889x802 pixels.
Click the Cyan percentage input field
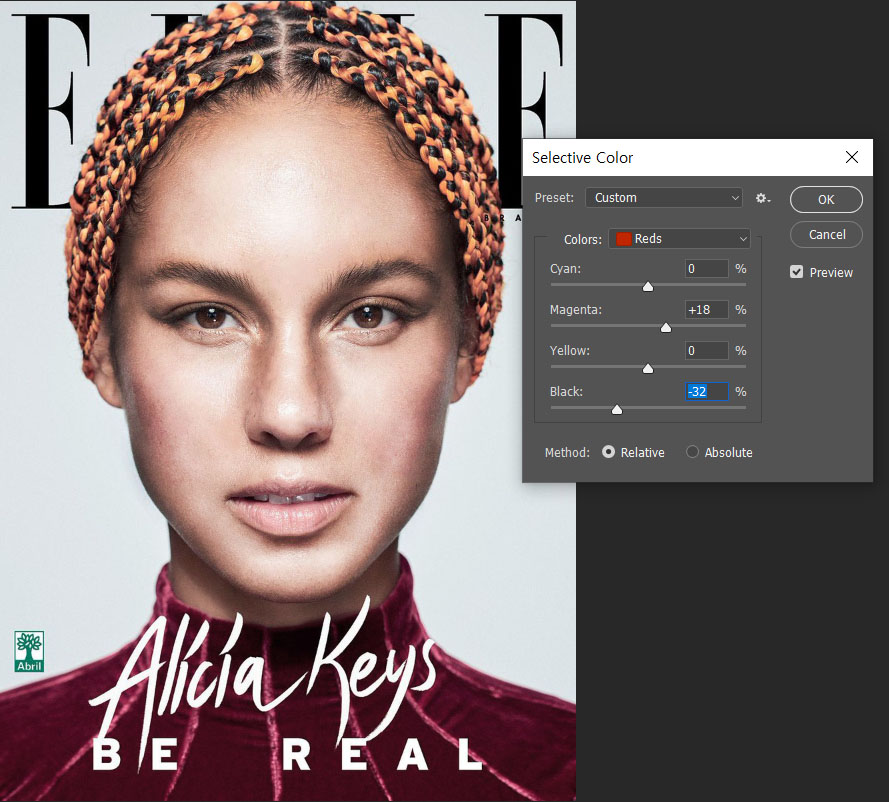(x=706, y=269)
